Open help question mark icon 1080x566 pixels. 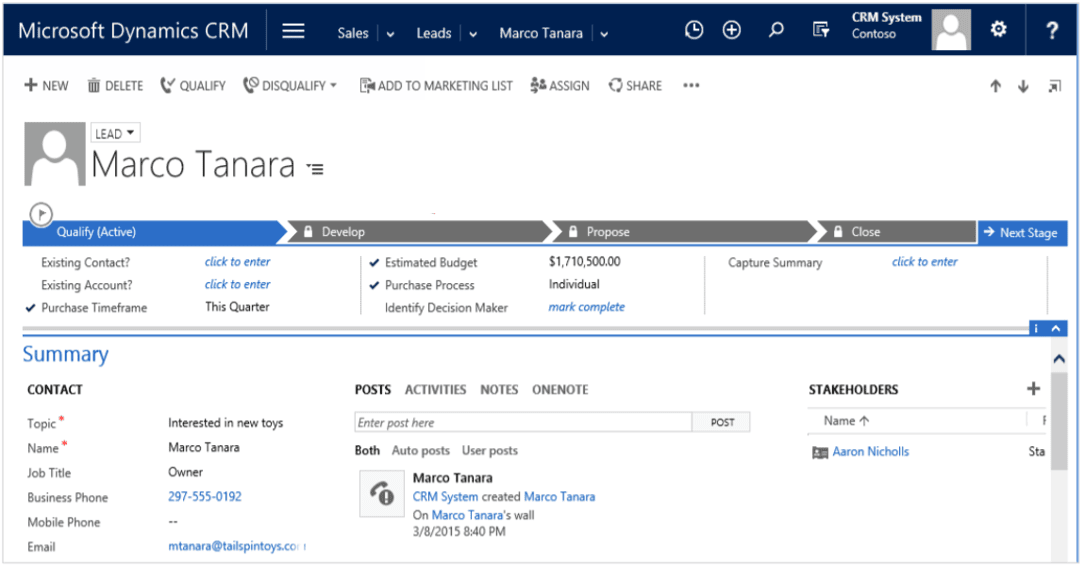pyautogui.click(x=1052, y=30)
